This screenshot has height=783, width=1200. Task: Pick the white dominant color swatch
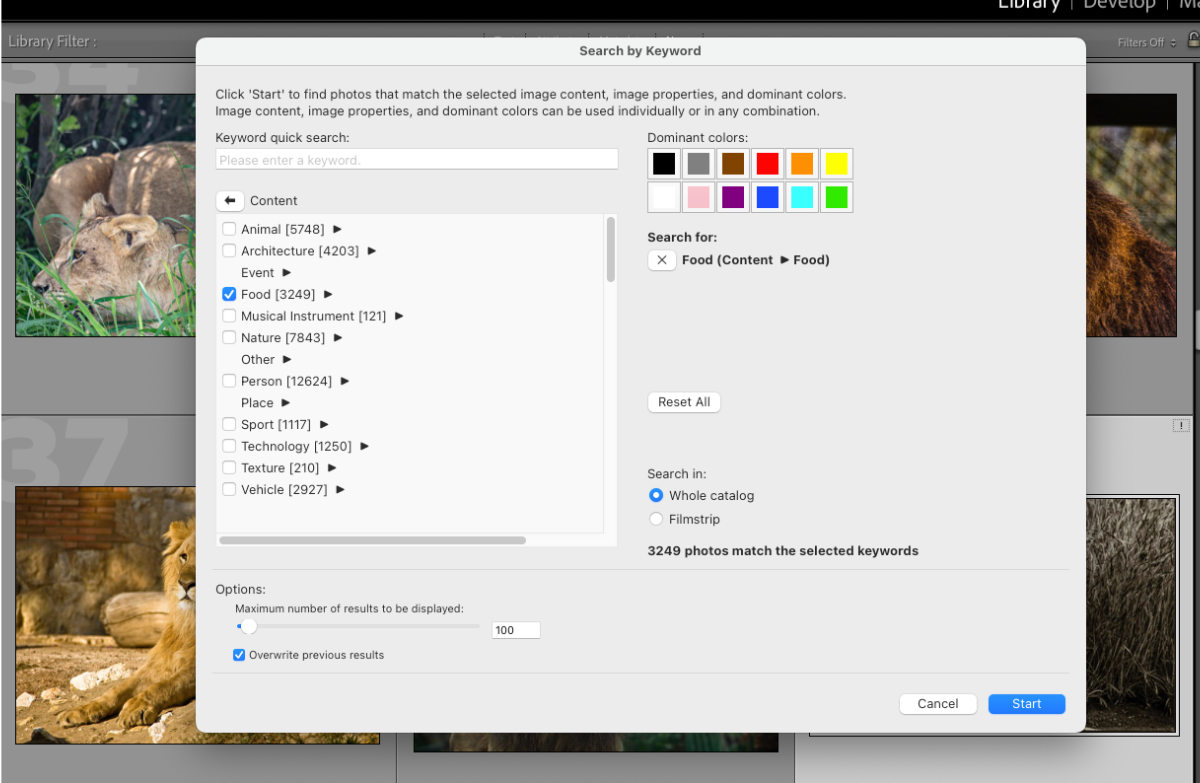[664, 197]
